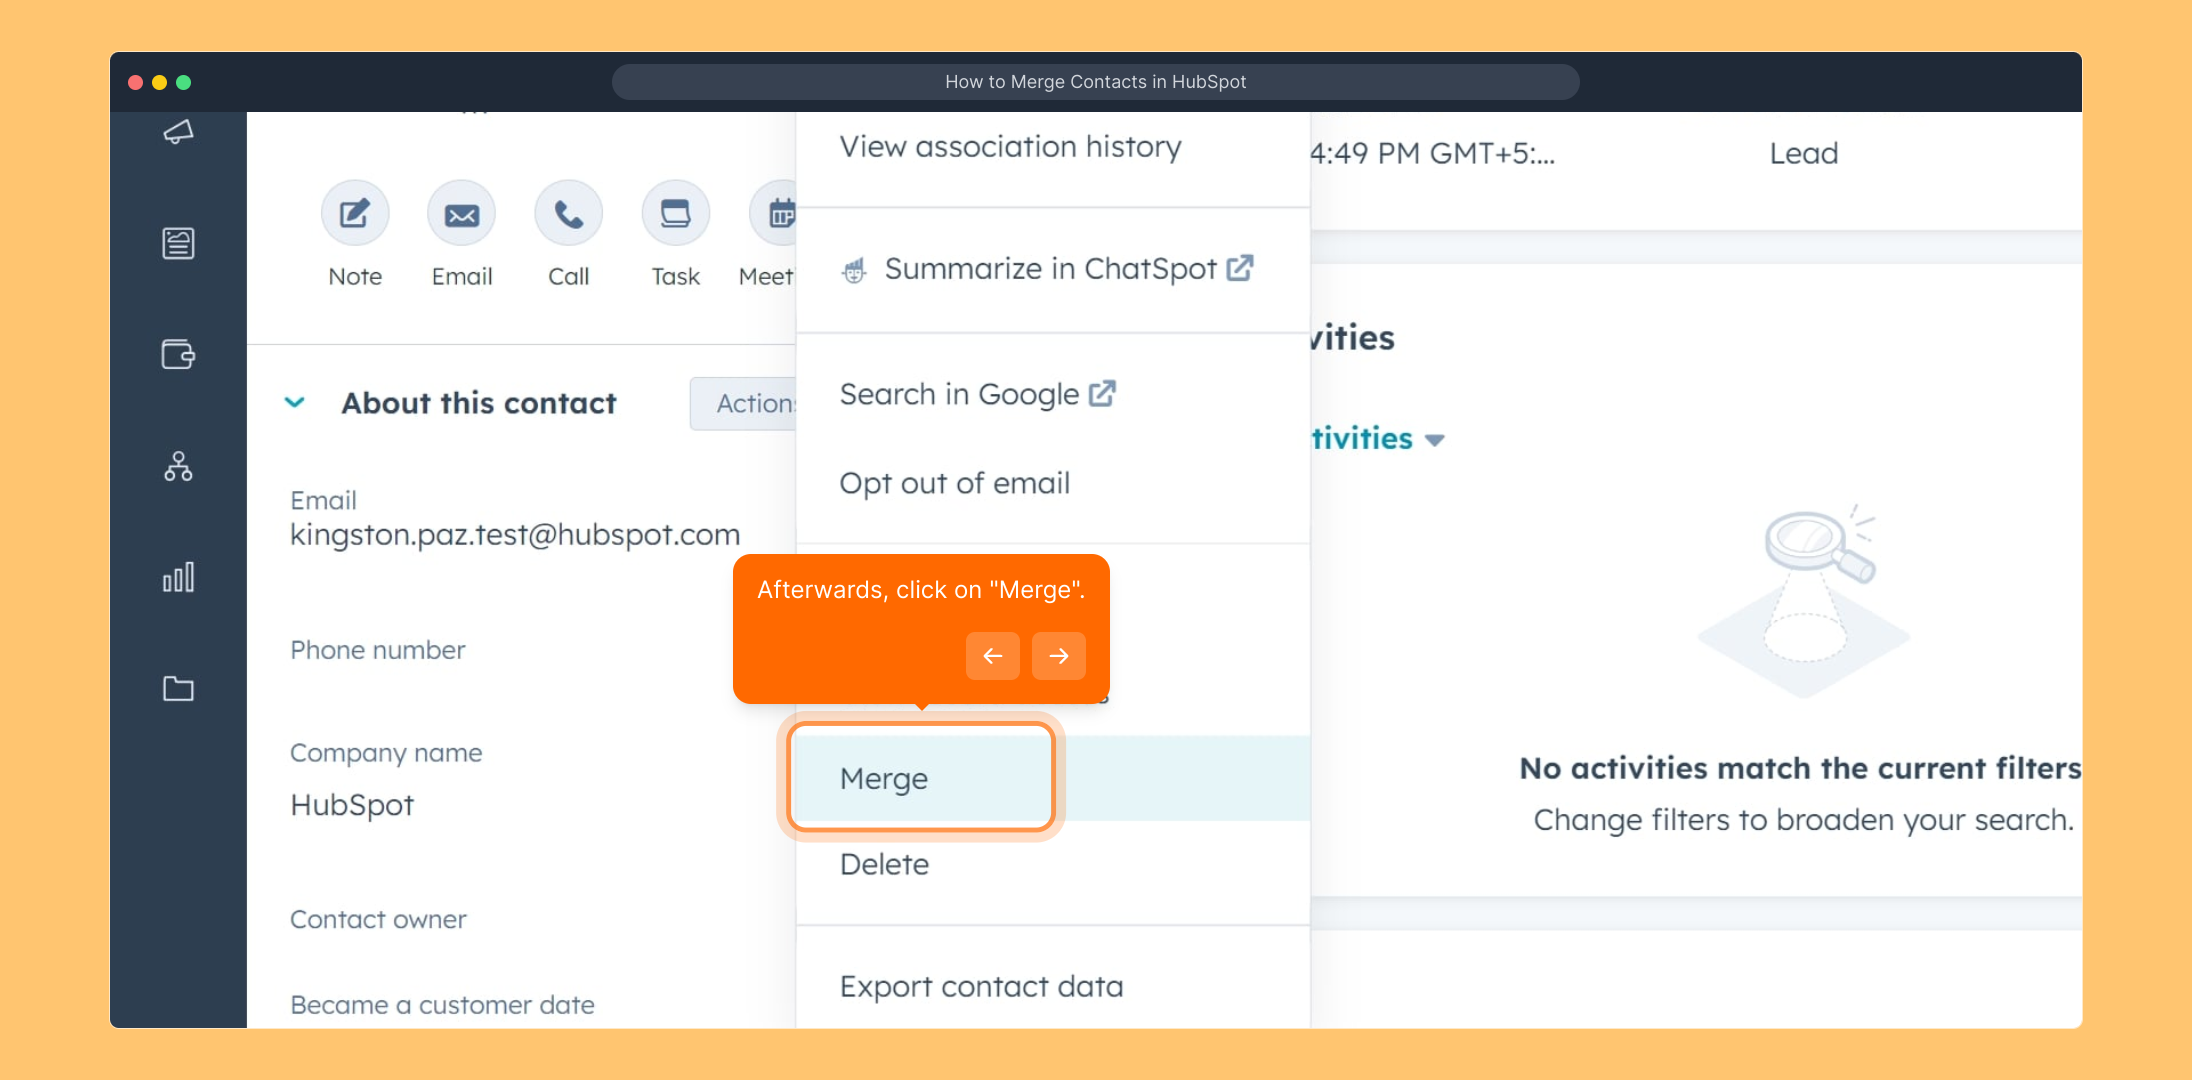Open the content document sidebar icon
The height and width of the screenshot is (1080, 2192).
coord(178,243)
